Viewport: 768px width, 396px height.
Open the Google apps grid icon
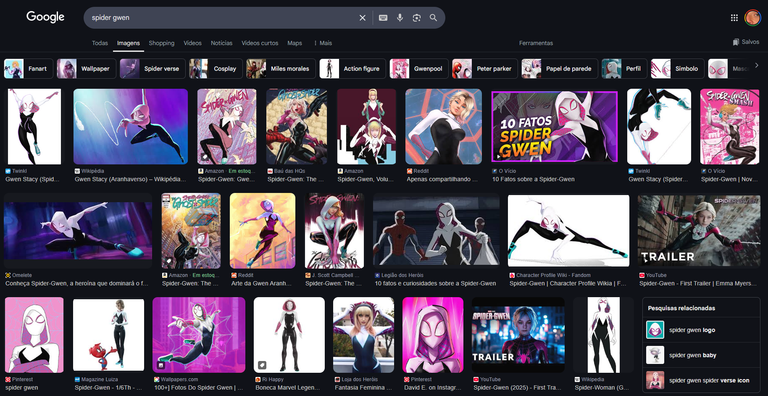[734, 18]
